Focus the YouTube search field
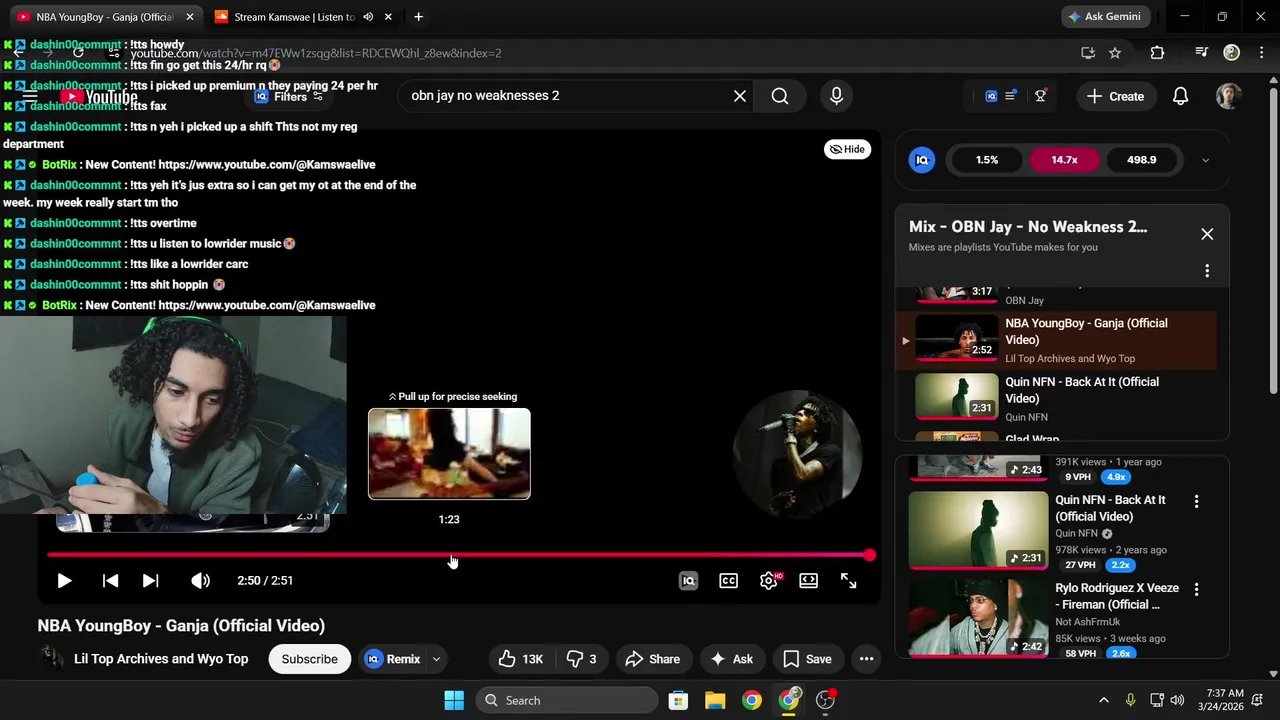The height and width of the screenshot is (720, 1280). 565,96
